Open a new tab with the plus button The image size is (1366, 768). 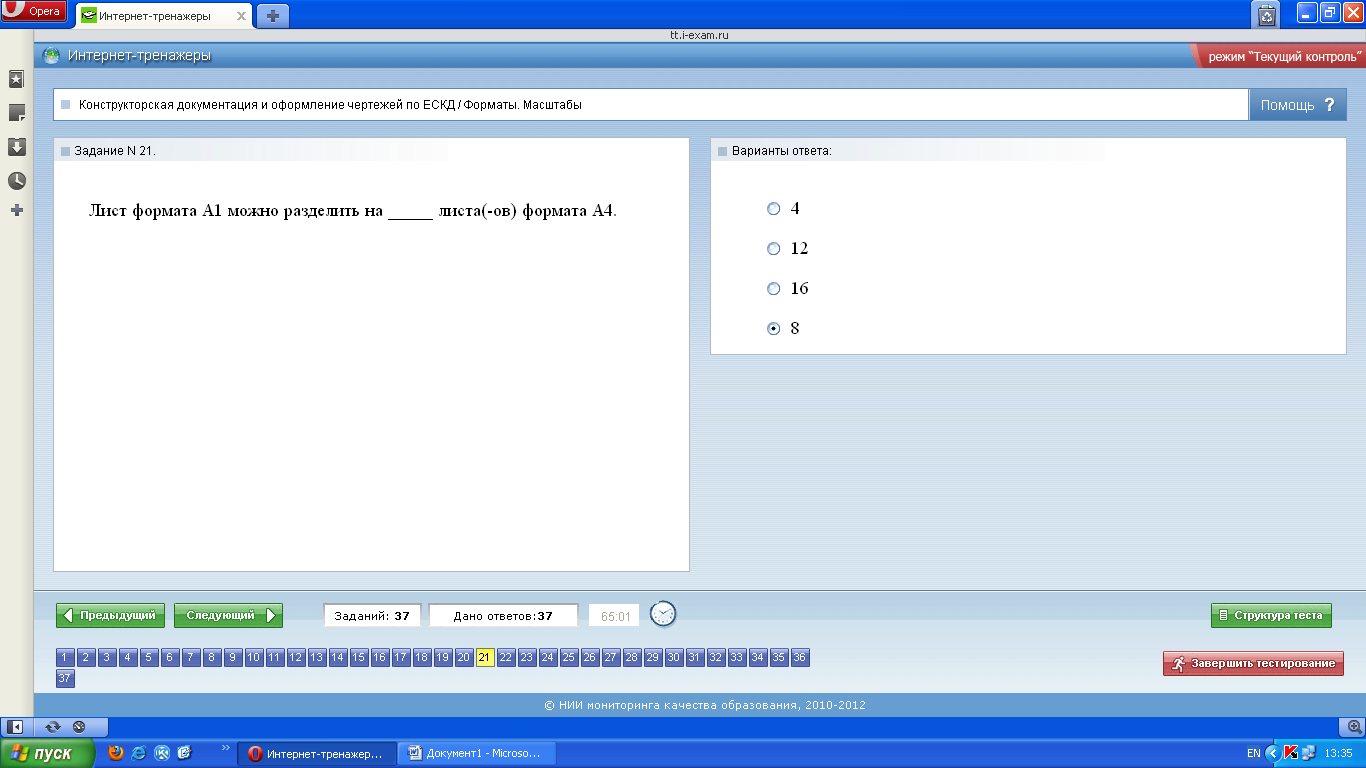coord(273,16)
